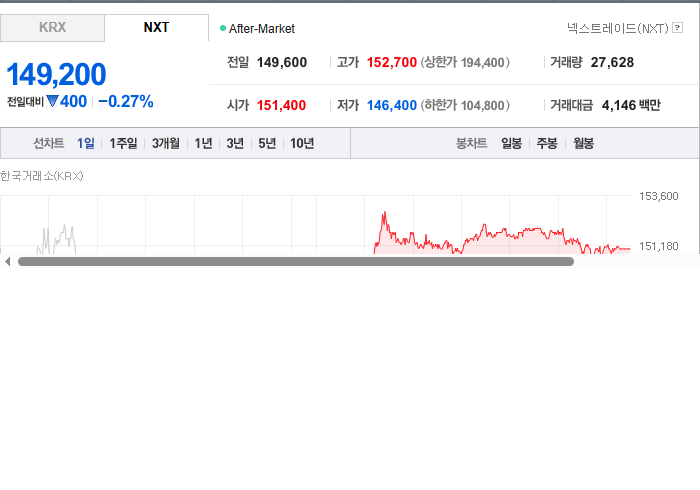The width and height of the screenshot is (700, 490).
Task: Click the 상한가 194,400 text
Action: tap(465, 62)
